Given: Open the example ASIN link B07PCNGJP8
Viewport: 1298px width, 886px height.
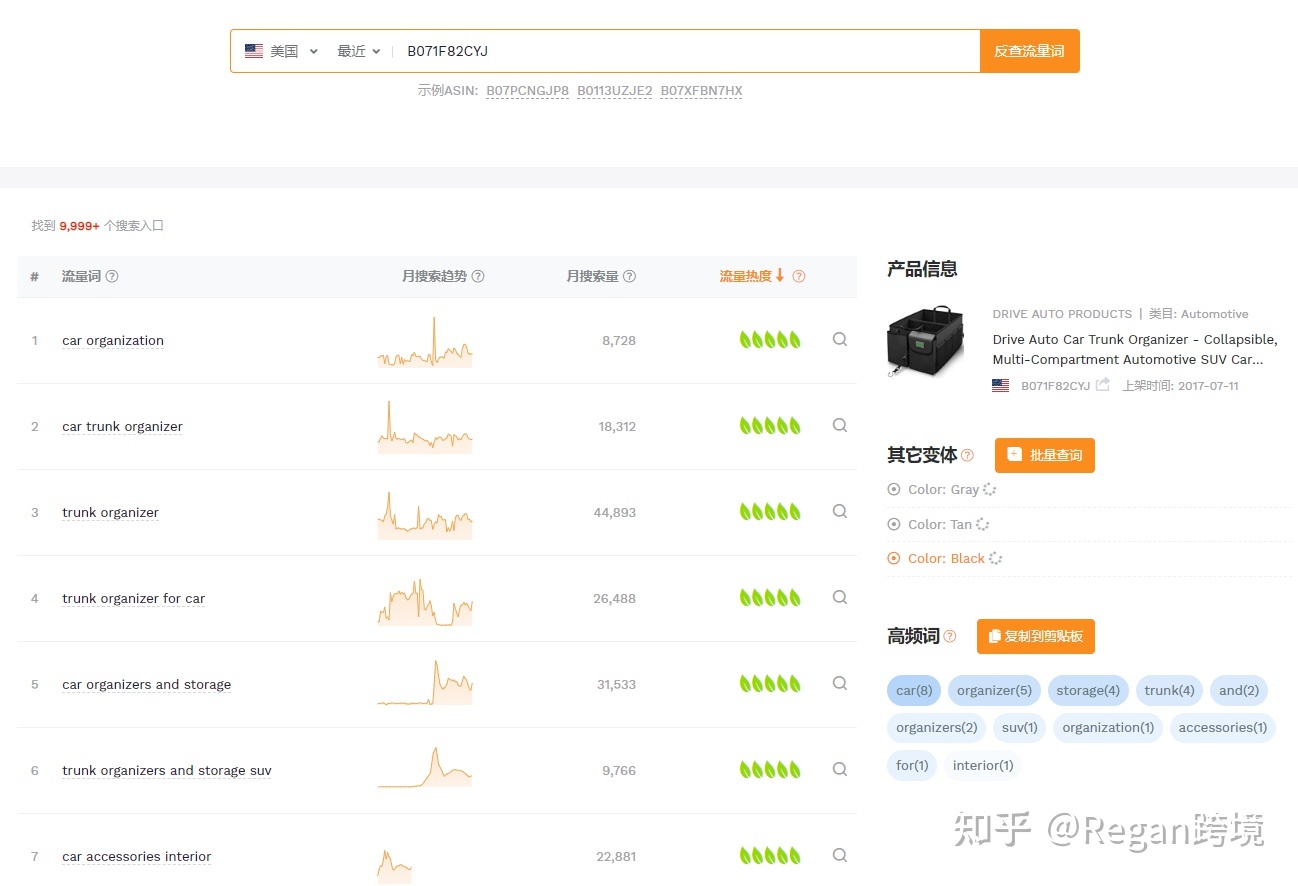Looking at the screenshot, I should (527, 90).
